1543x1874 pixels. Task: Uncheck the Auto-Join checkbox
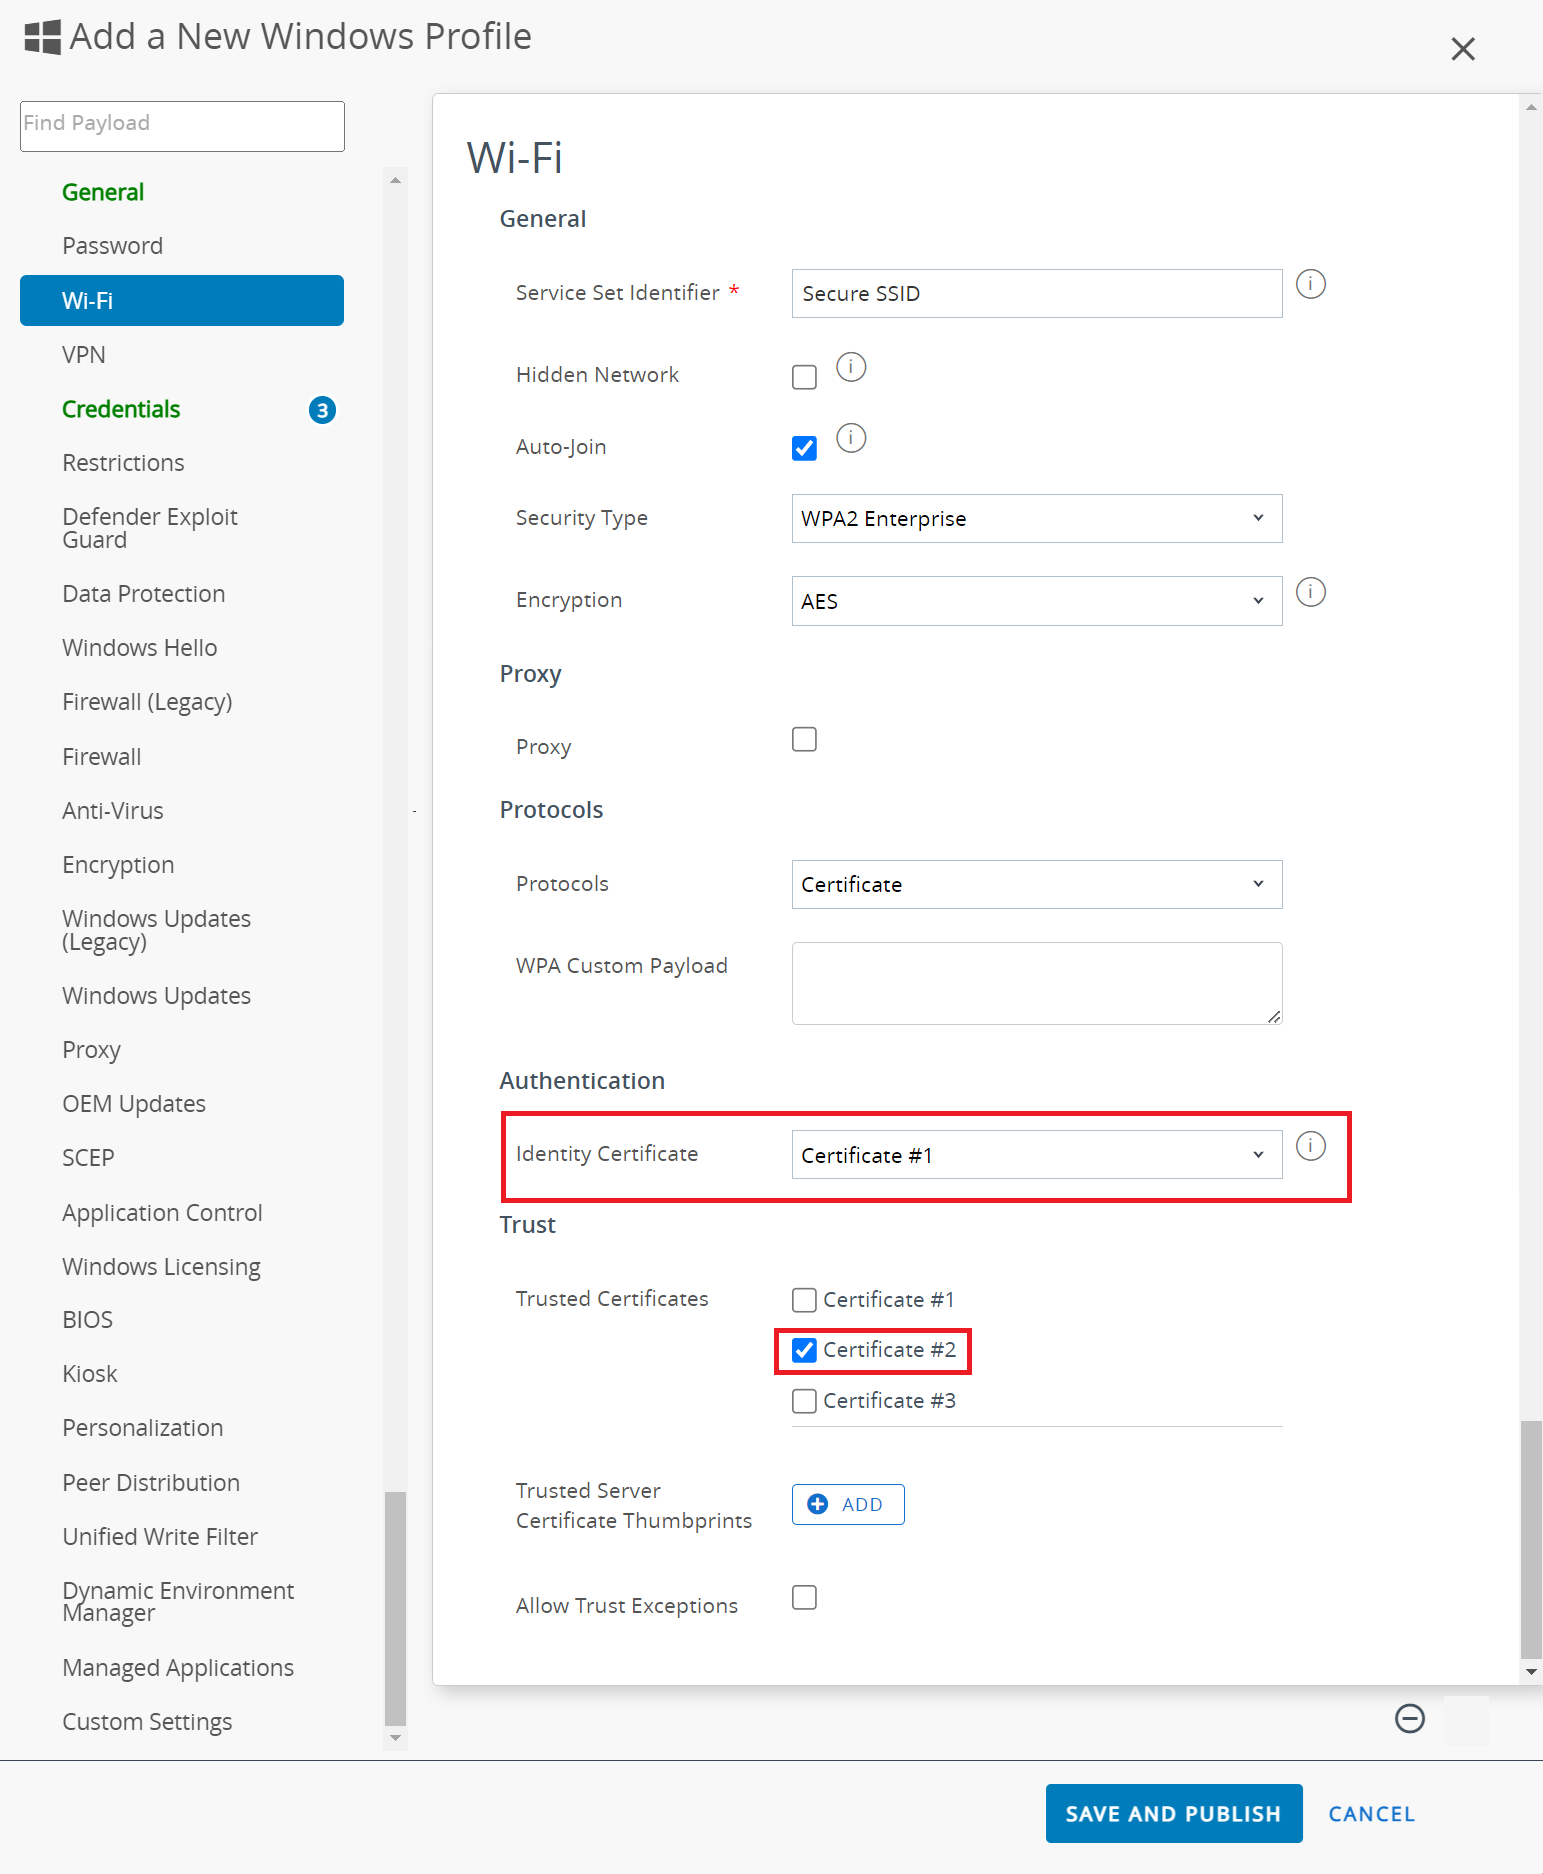click(804, 448)
